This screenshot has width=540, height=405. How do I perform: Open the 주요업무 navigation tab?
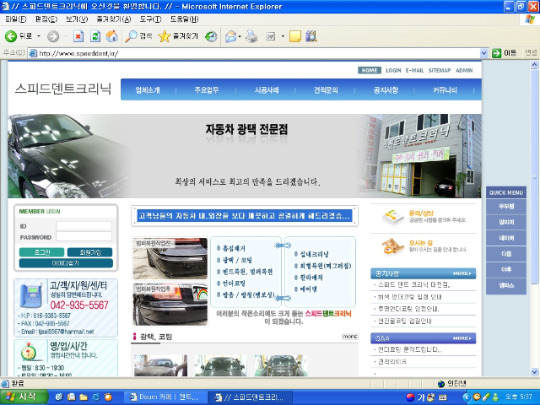[x=206, y=90]
